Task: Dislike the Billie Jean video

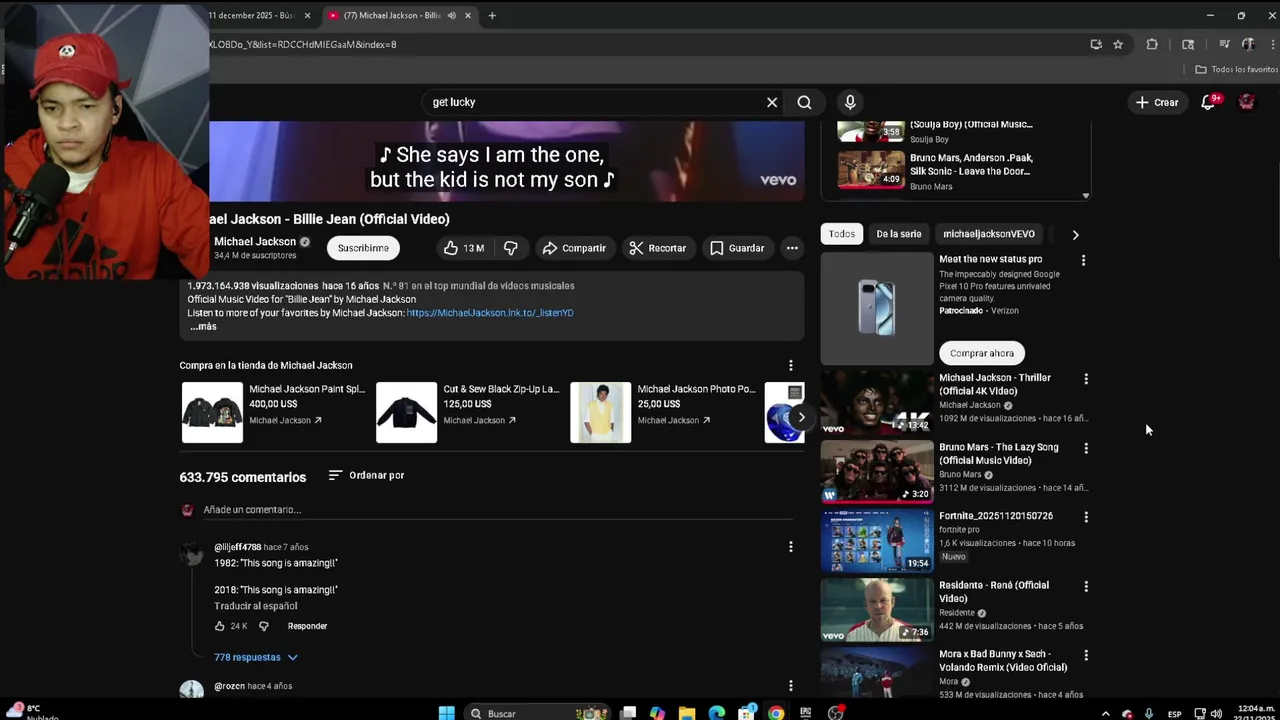Action: pos(511,248)
